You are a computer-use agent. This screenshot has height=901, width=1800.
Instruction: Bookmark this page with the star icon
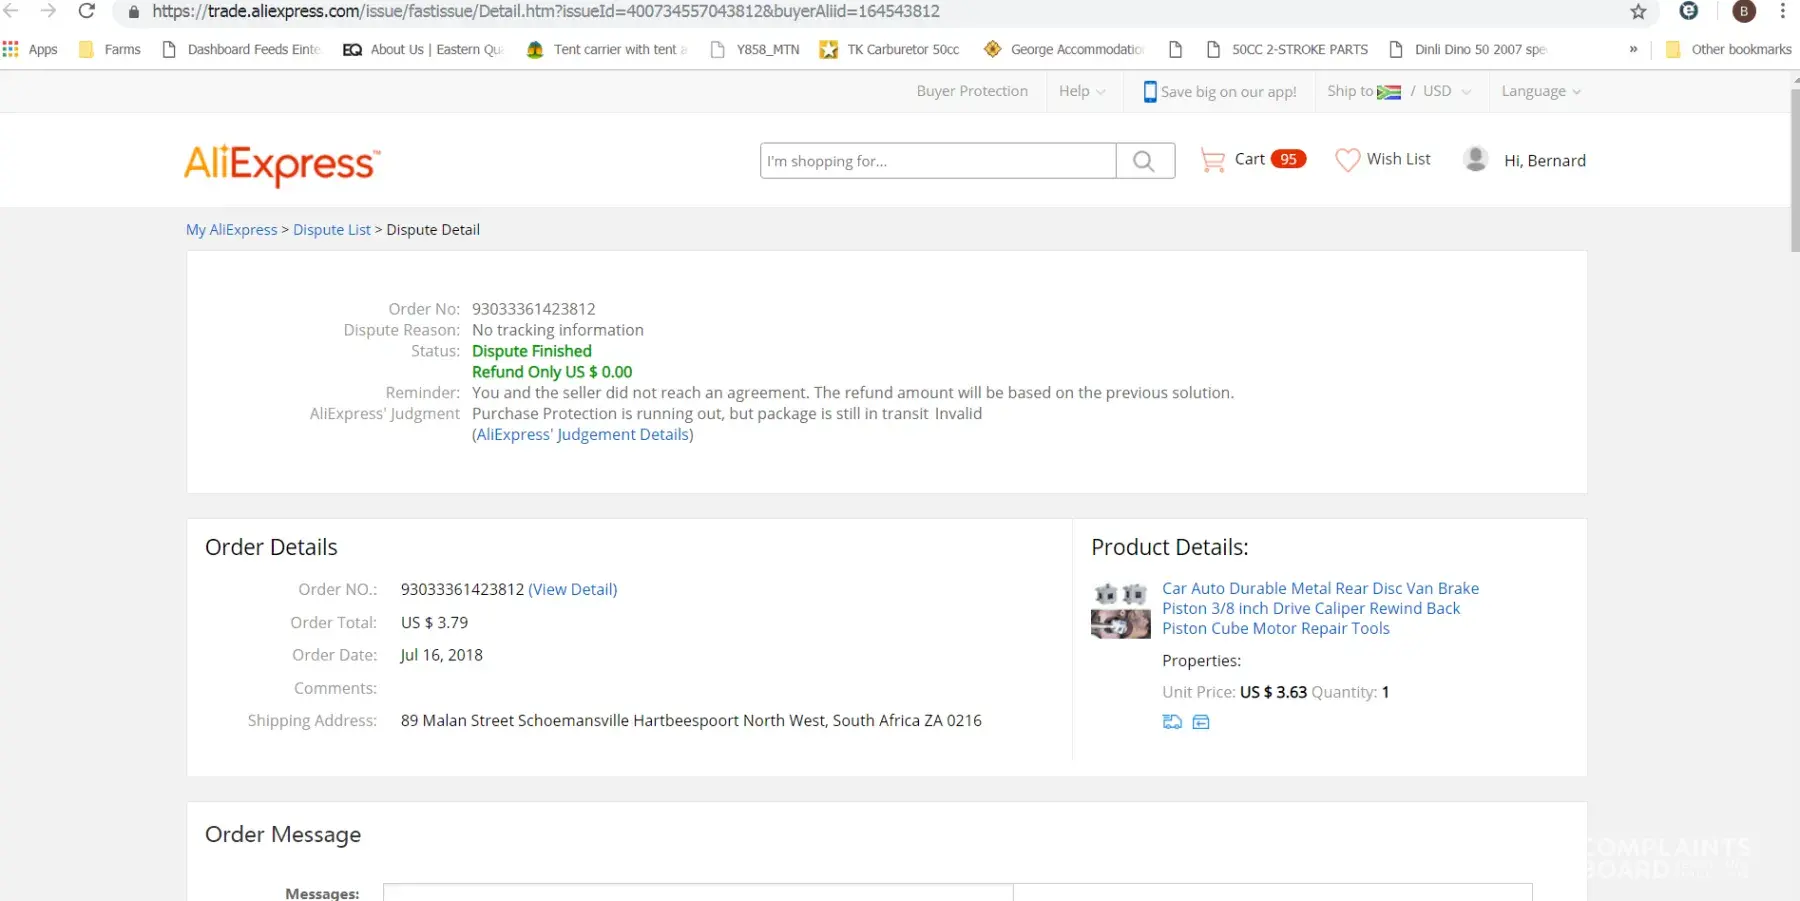click(1638, 12)
